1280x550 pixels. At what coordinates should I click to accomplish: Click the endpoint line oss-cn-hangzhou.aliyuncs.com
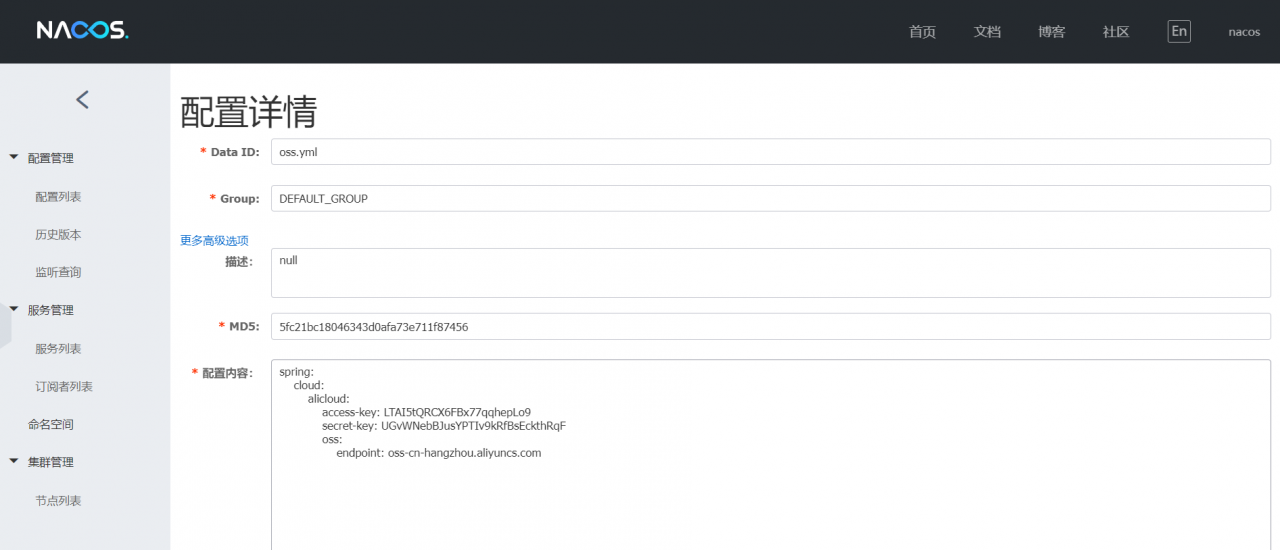[x=438, y=453]
